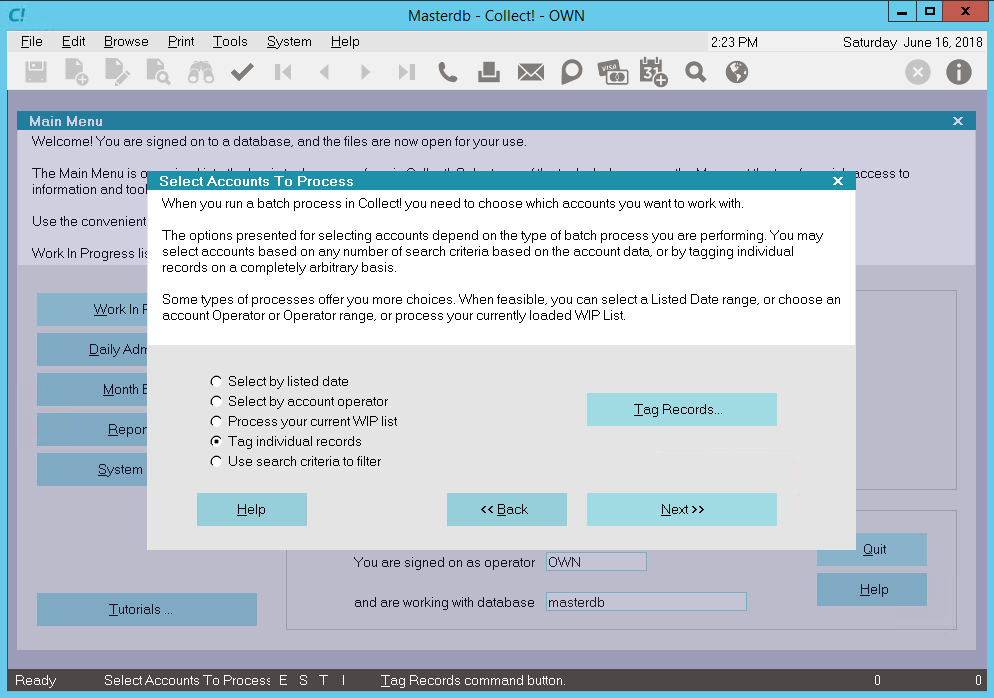Open the Browse menu
The image size is (994, 698).
126,41
